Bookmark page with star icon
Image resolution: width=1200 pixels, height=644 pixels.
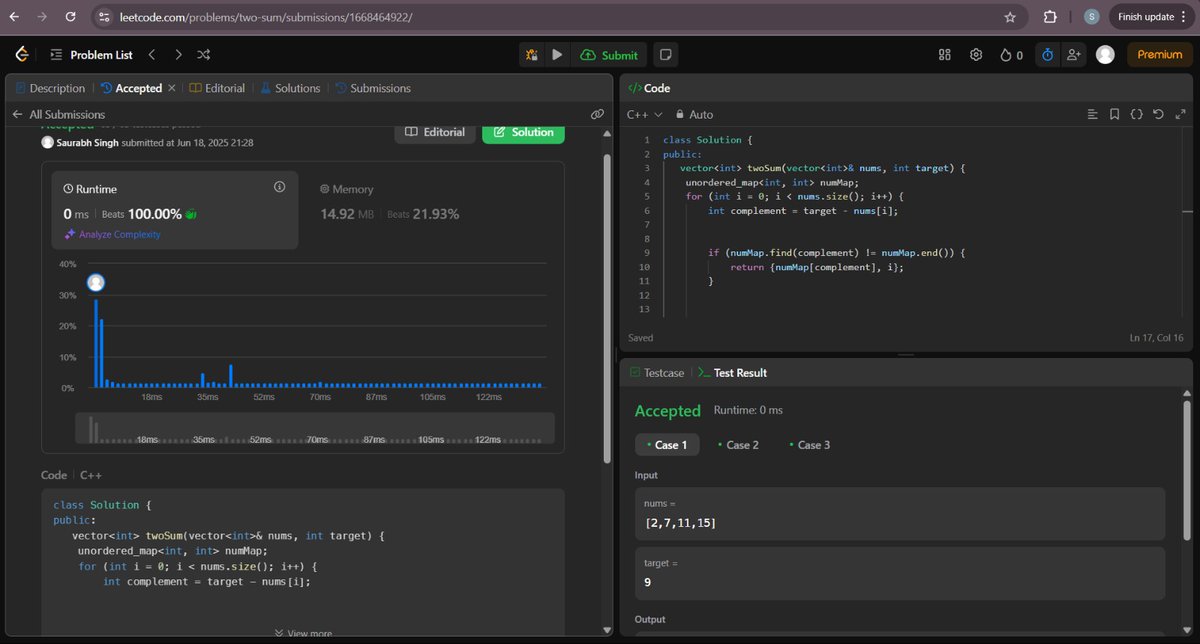click(1010, 16)
